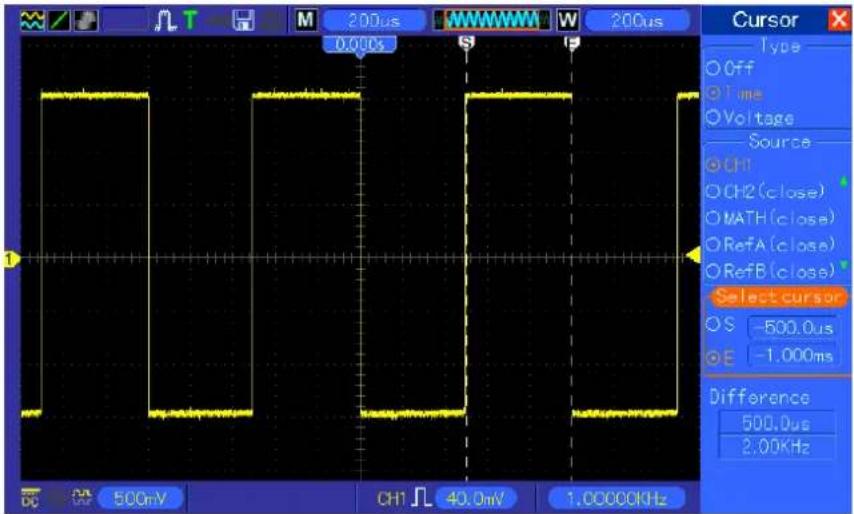The image size is (854, 514).
Task: Click the bandwidth limit icon near 500mV
Action: (82, 497)
